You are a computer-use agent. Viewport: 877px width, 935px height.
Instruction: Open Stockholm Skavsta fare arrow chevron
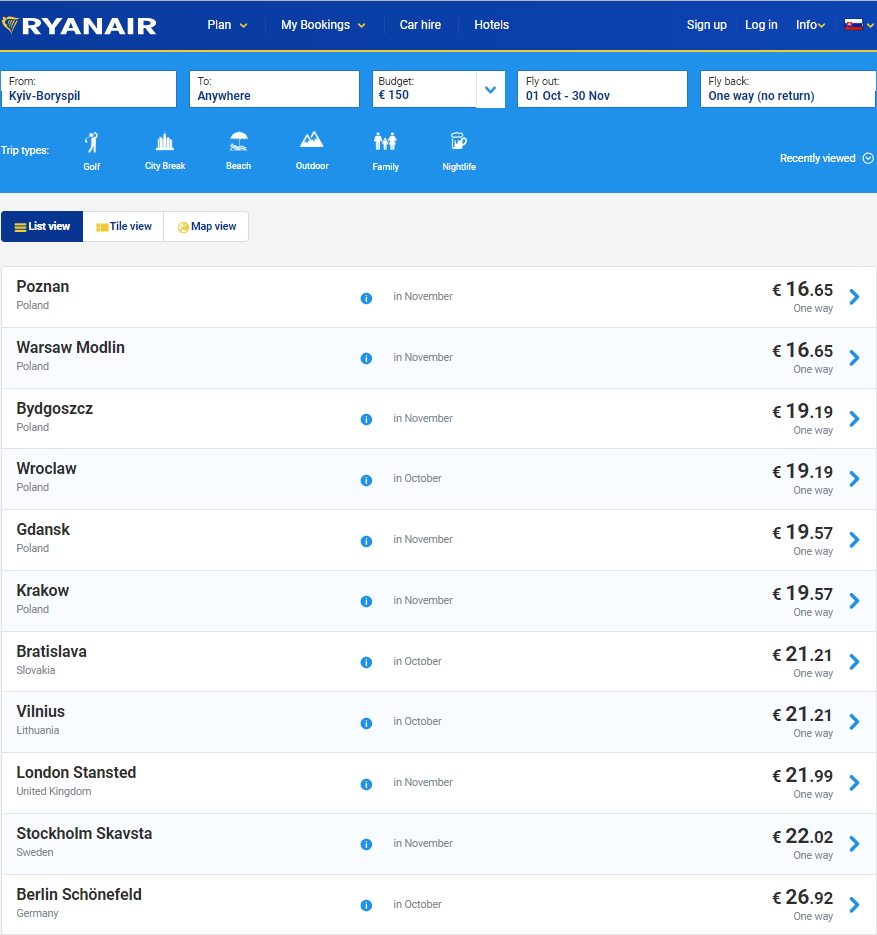point(854,843)
